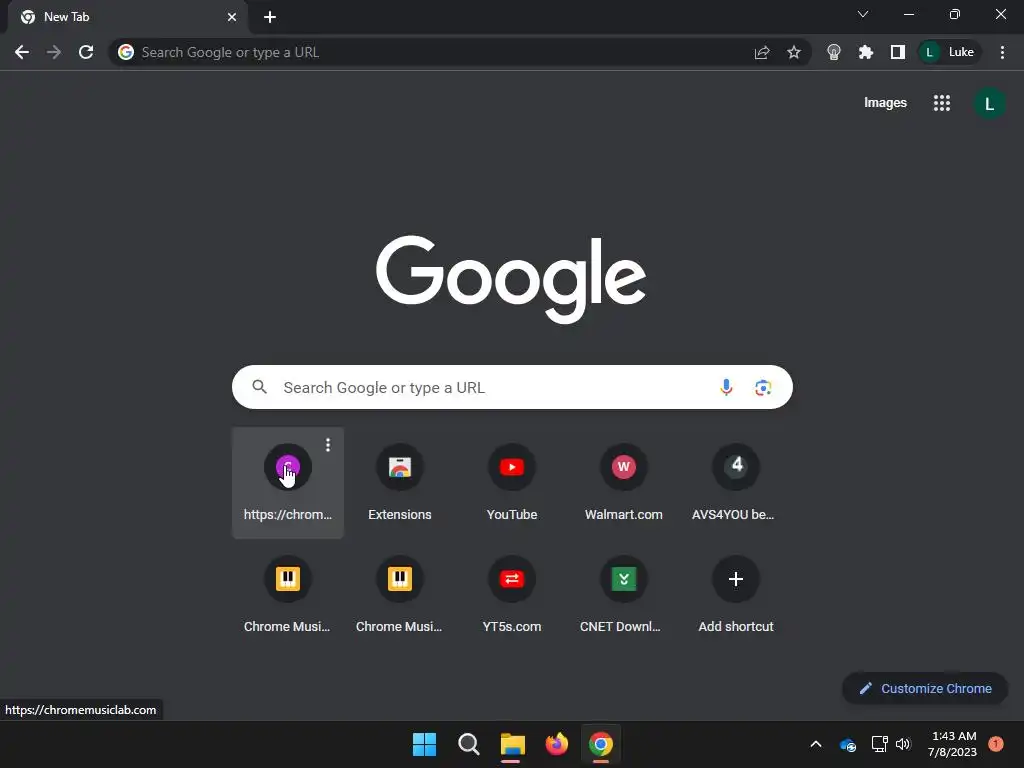Launch Firefox from the taskbar
This screenshot has height=768, width=1024.
[x=556, y=744]
